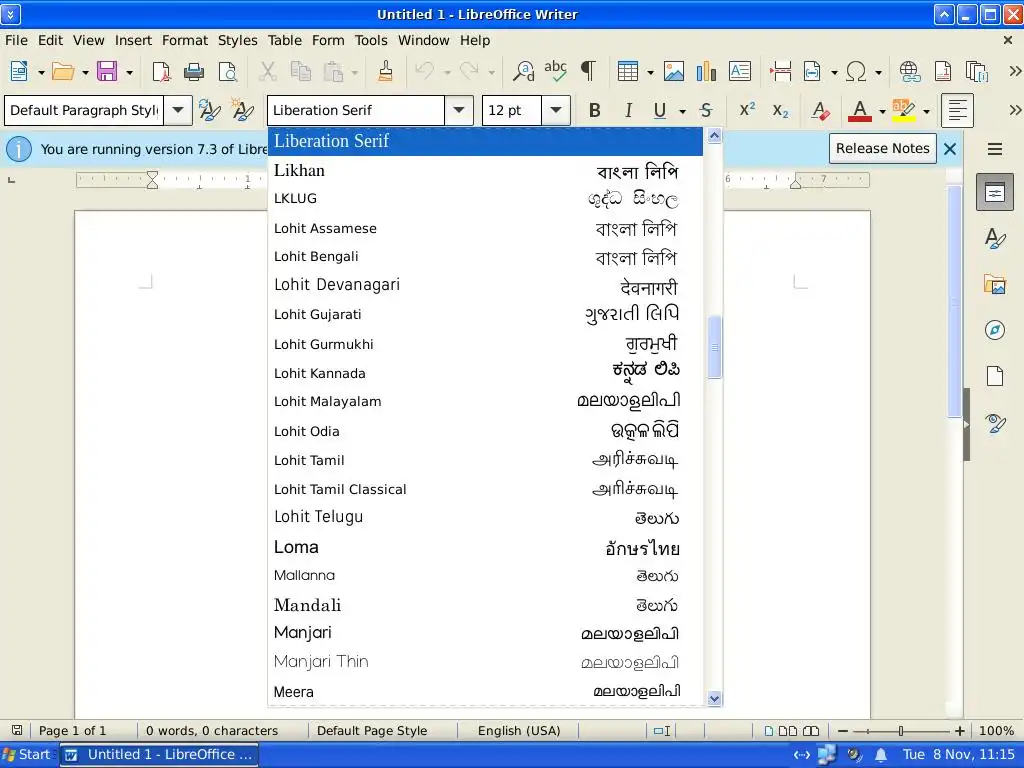This screenshot has width=1024, height=768.
Task: Open the sidebar Styles panel
Action: tap(995, 238)
